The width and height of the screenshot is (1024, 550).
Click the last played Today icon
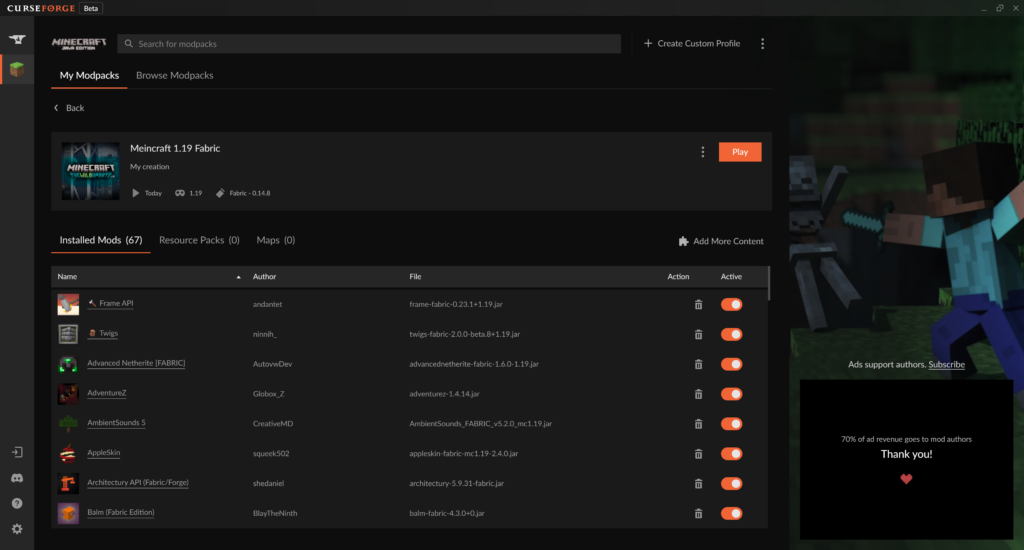pos(136,193)
